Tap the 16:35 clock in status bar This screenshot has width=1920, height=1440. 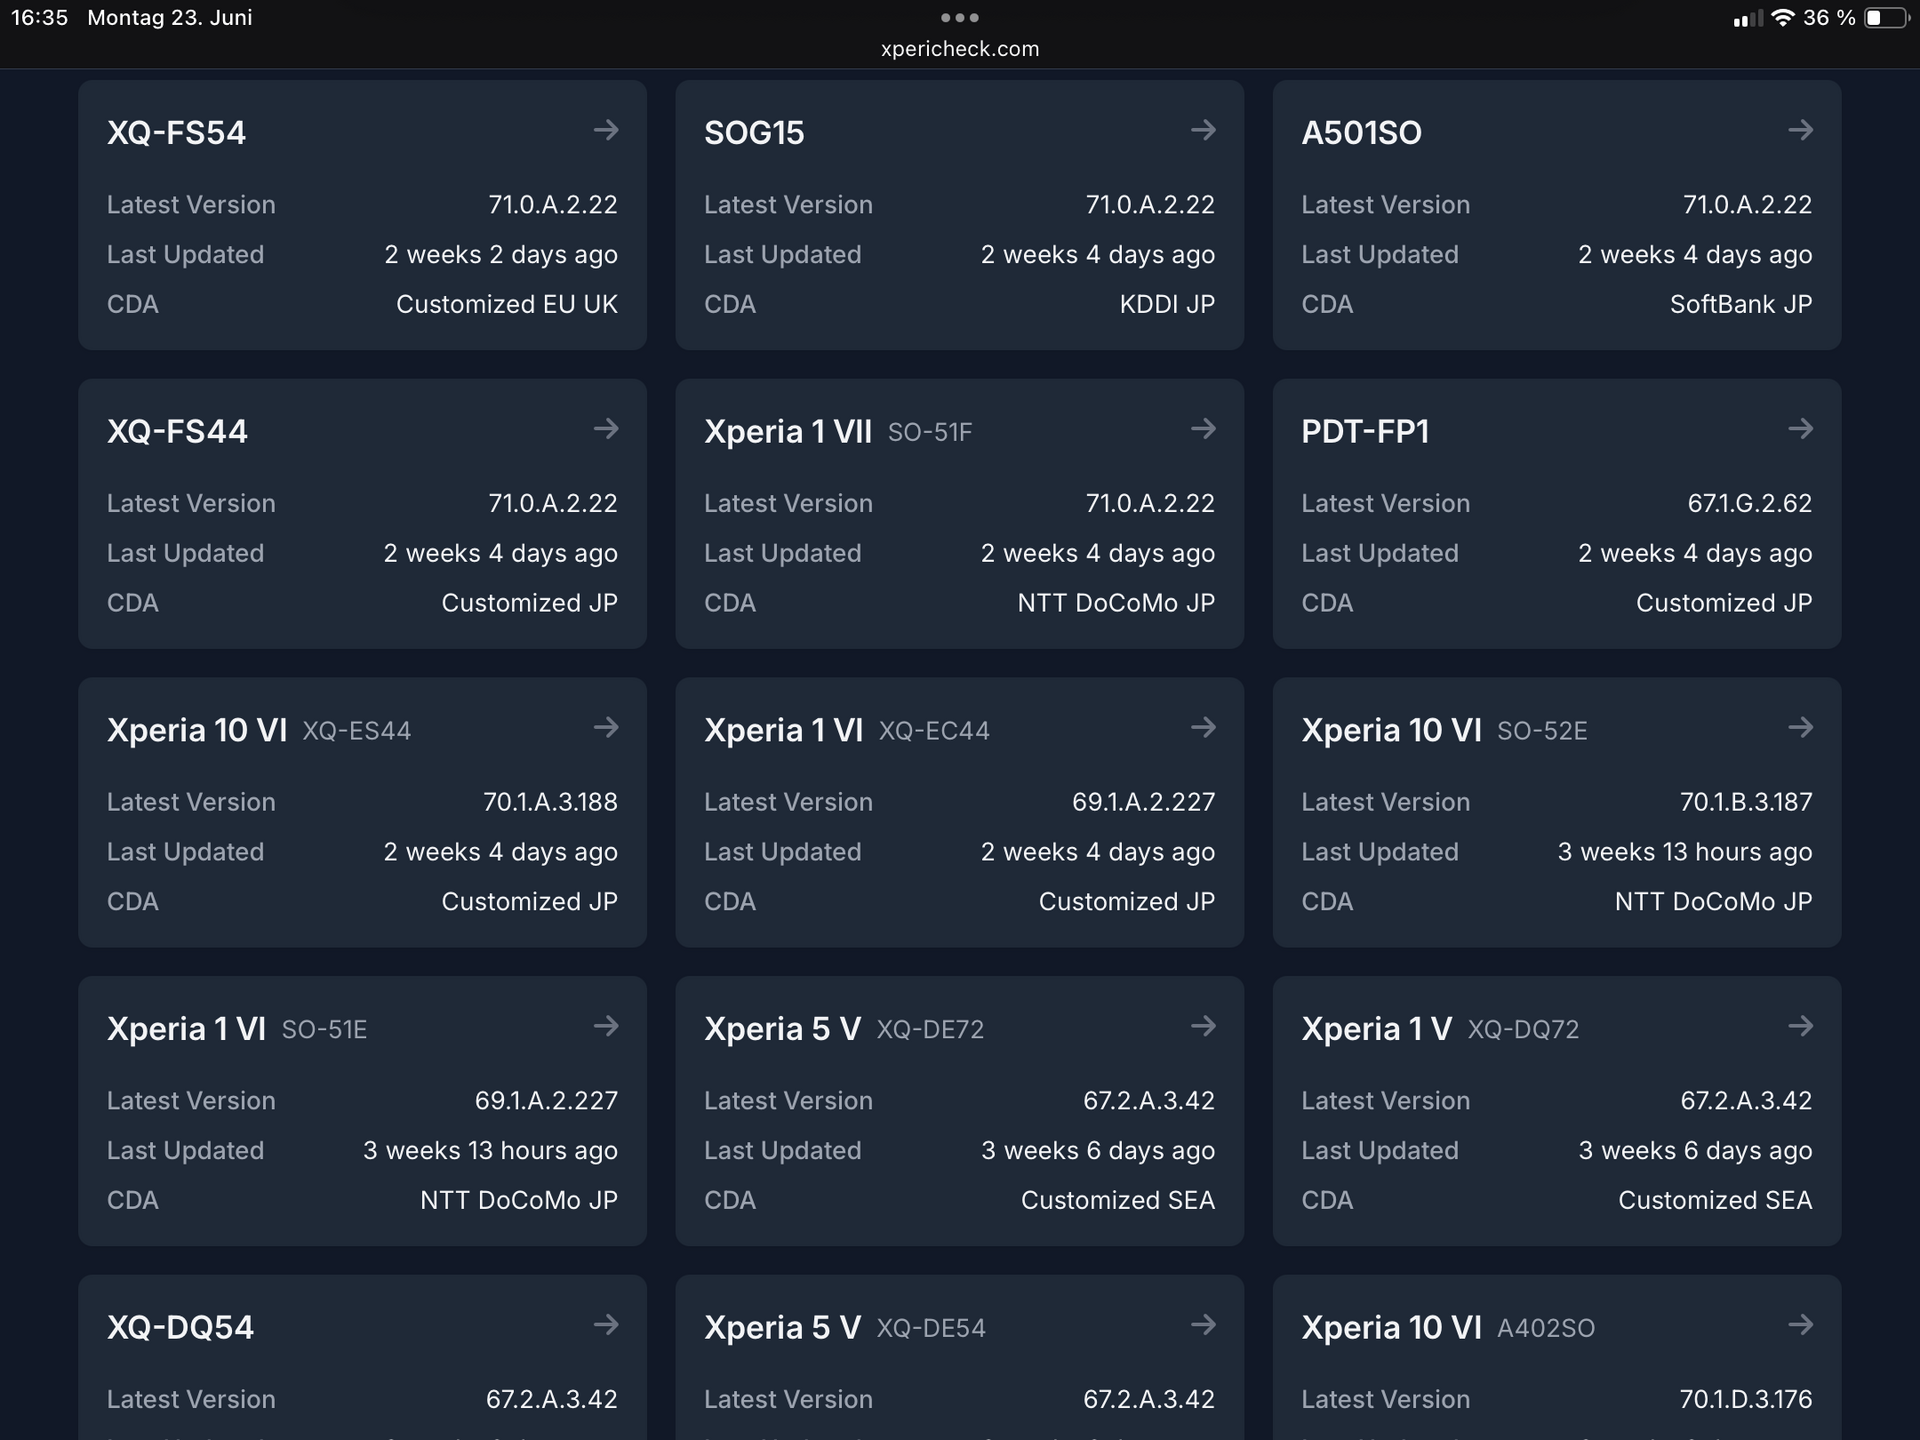click(40, 18)
